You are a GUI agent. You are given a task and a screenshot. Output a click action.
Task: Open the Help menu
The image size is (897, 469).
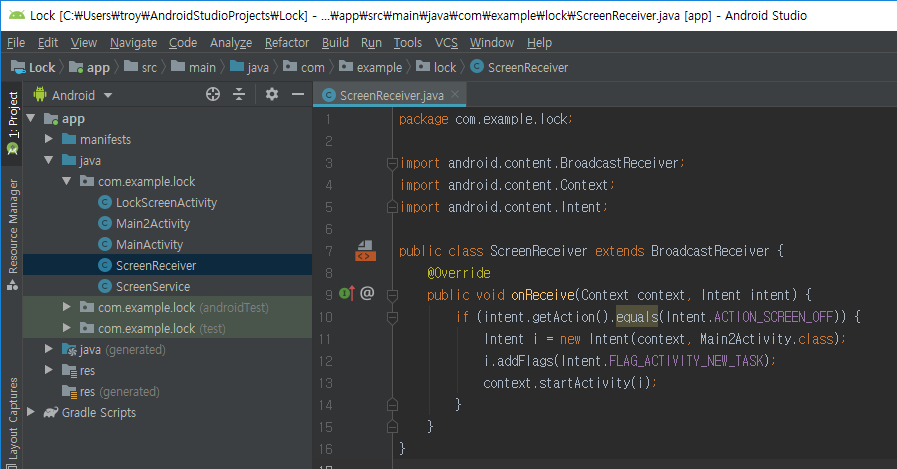click(x=539, y=43)
